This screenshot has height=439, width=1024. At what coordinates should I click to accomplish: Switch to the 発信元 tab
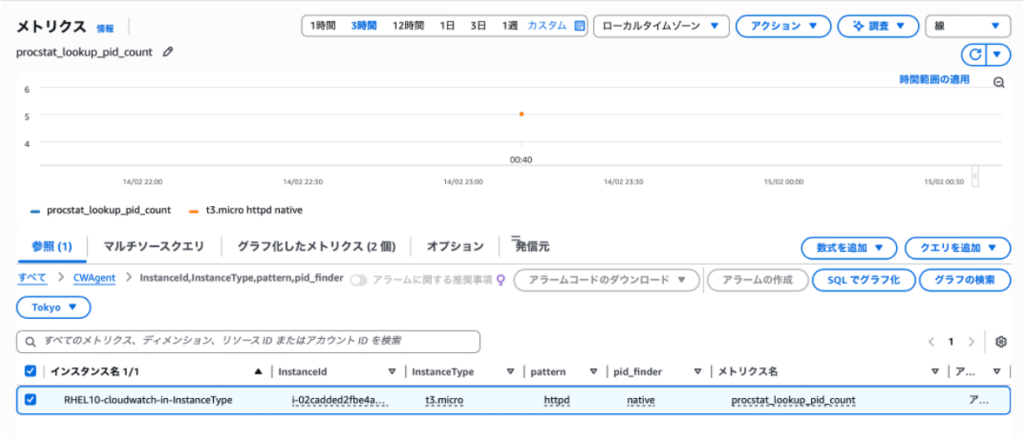tap(532, 247)
